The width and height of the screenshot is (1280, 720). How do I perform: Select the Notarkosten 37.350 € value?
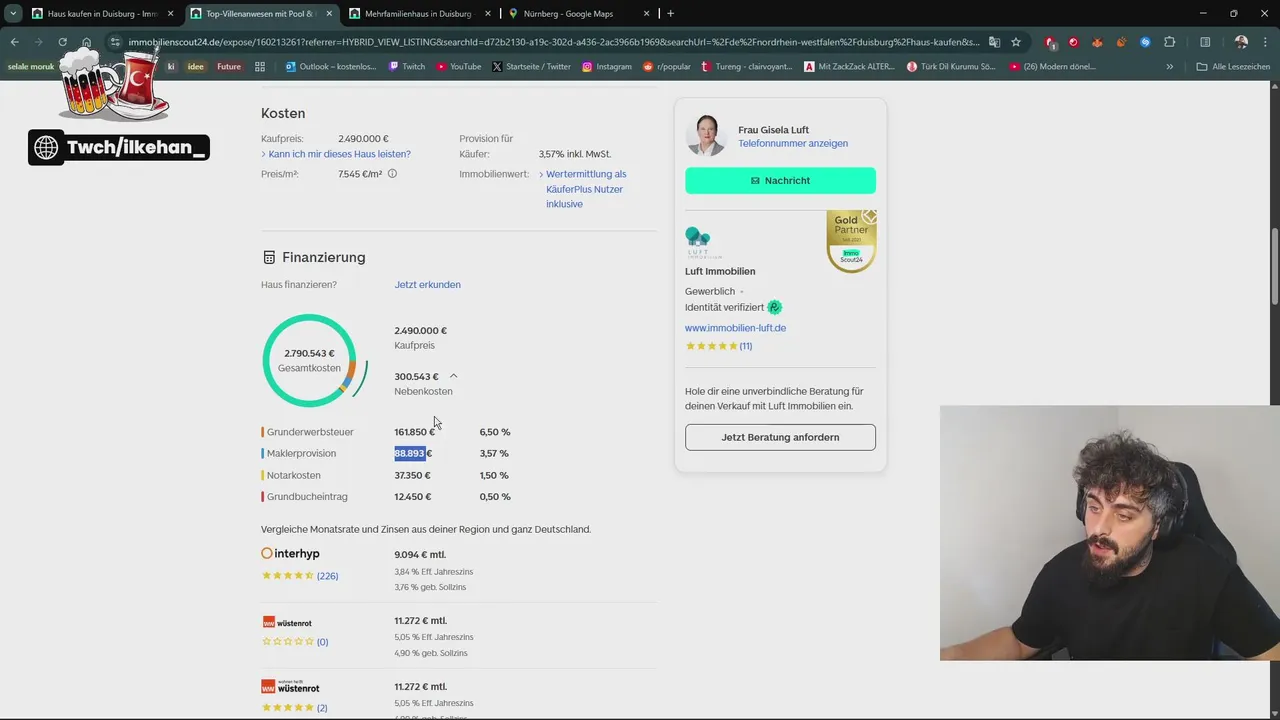[x=412, y=476]
